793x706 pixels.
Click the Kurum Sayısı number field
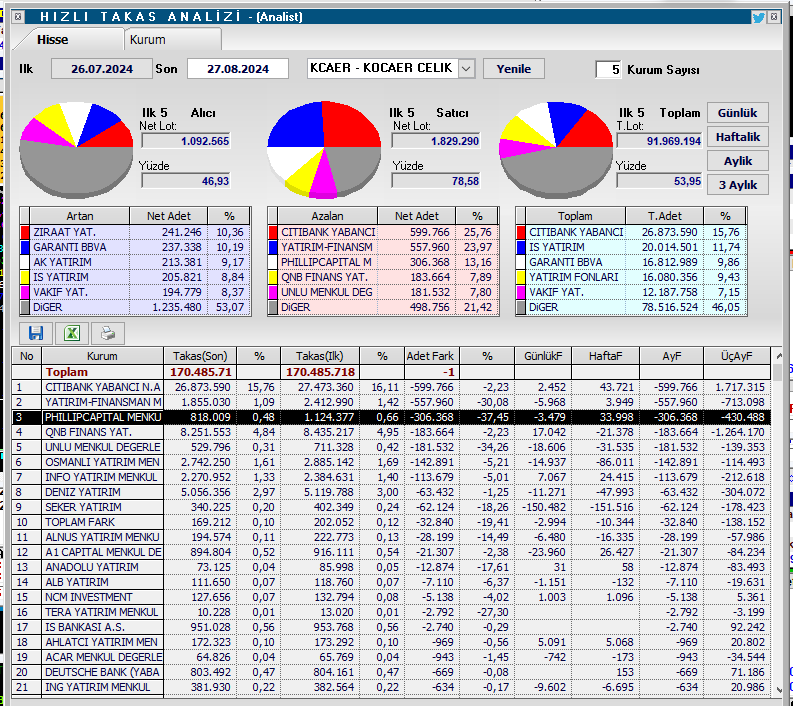click(608, 69)
